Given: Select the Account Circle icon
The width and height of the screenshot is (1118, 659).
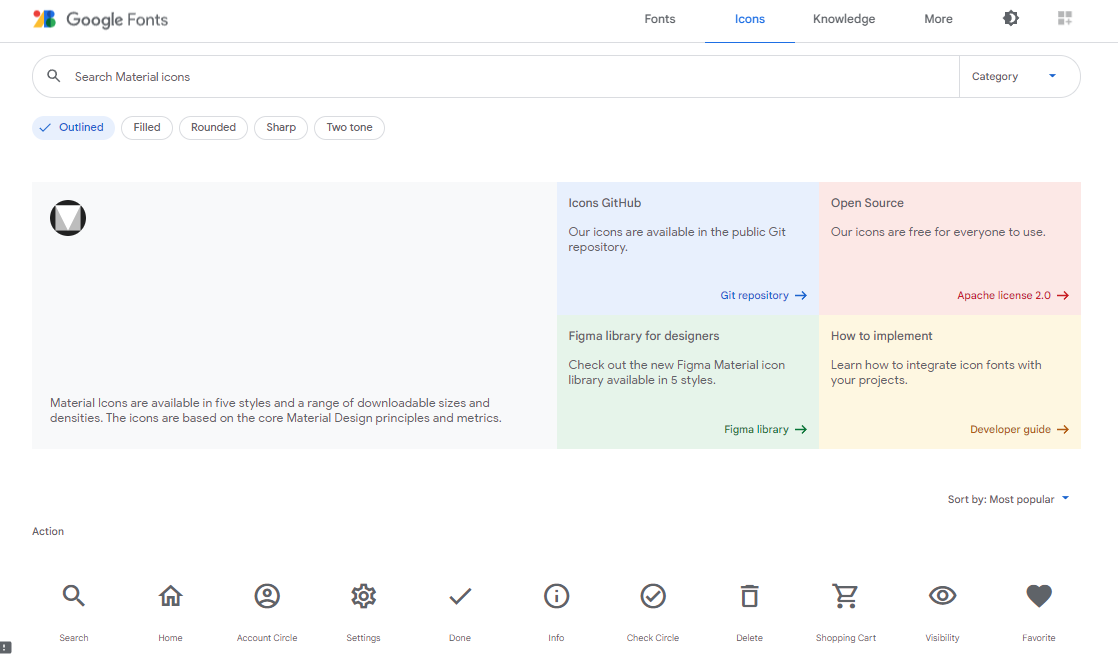Looking at the screenshot, I should coord(267,597).
